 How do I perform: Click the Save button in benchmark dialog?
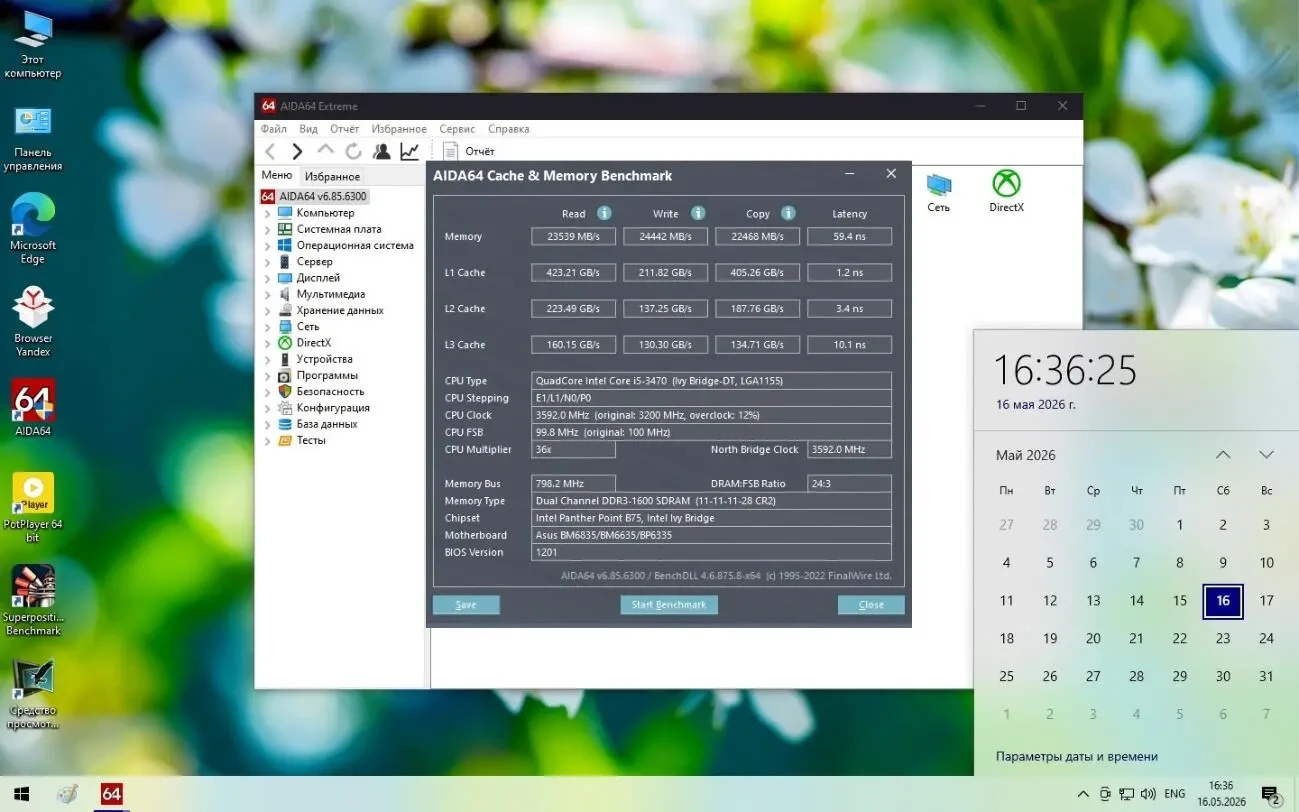point(466,605)
